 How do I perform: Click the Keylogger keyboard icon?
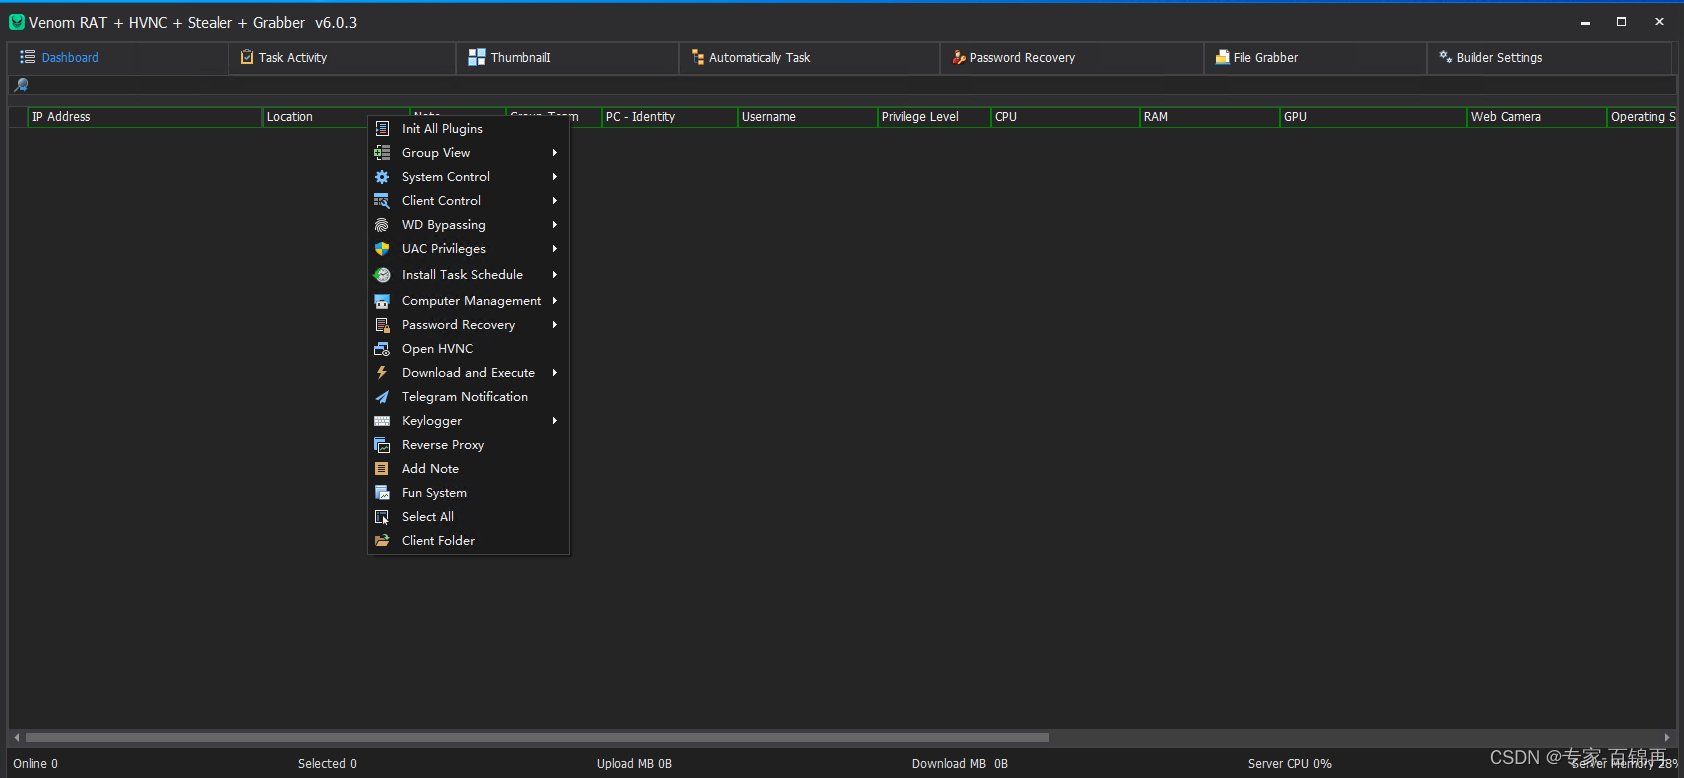(x=382, y=421)
